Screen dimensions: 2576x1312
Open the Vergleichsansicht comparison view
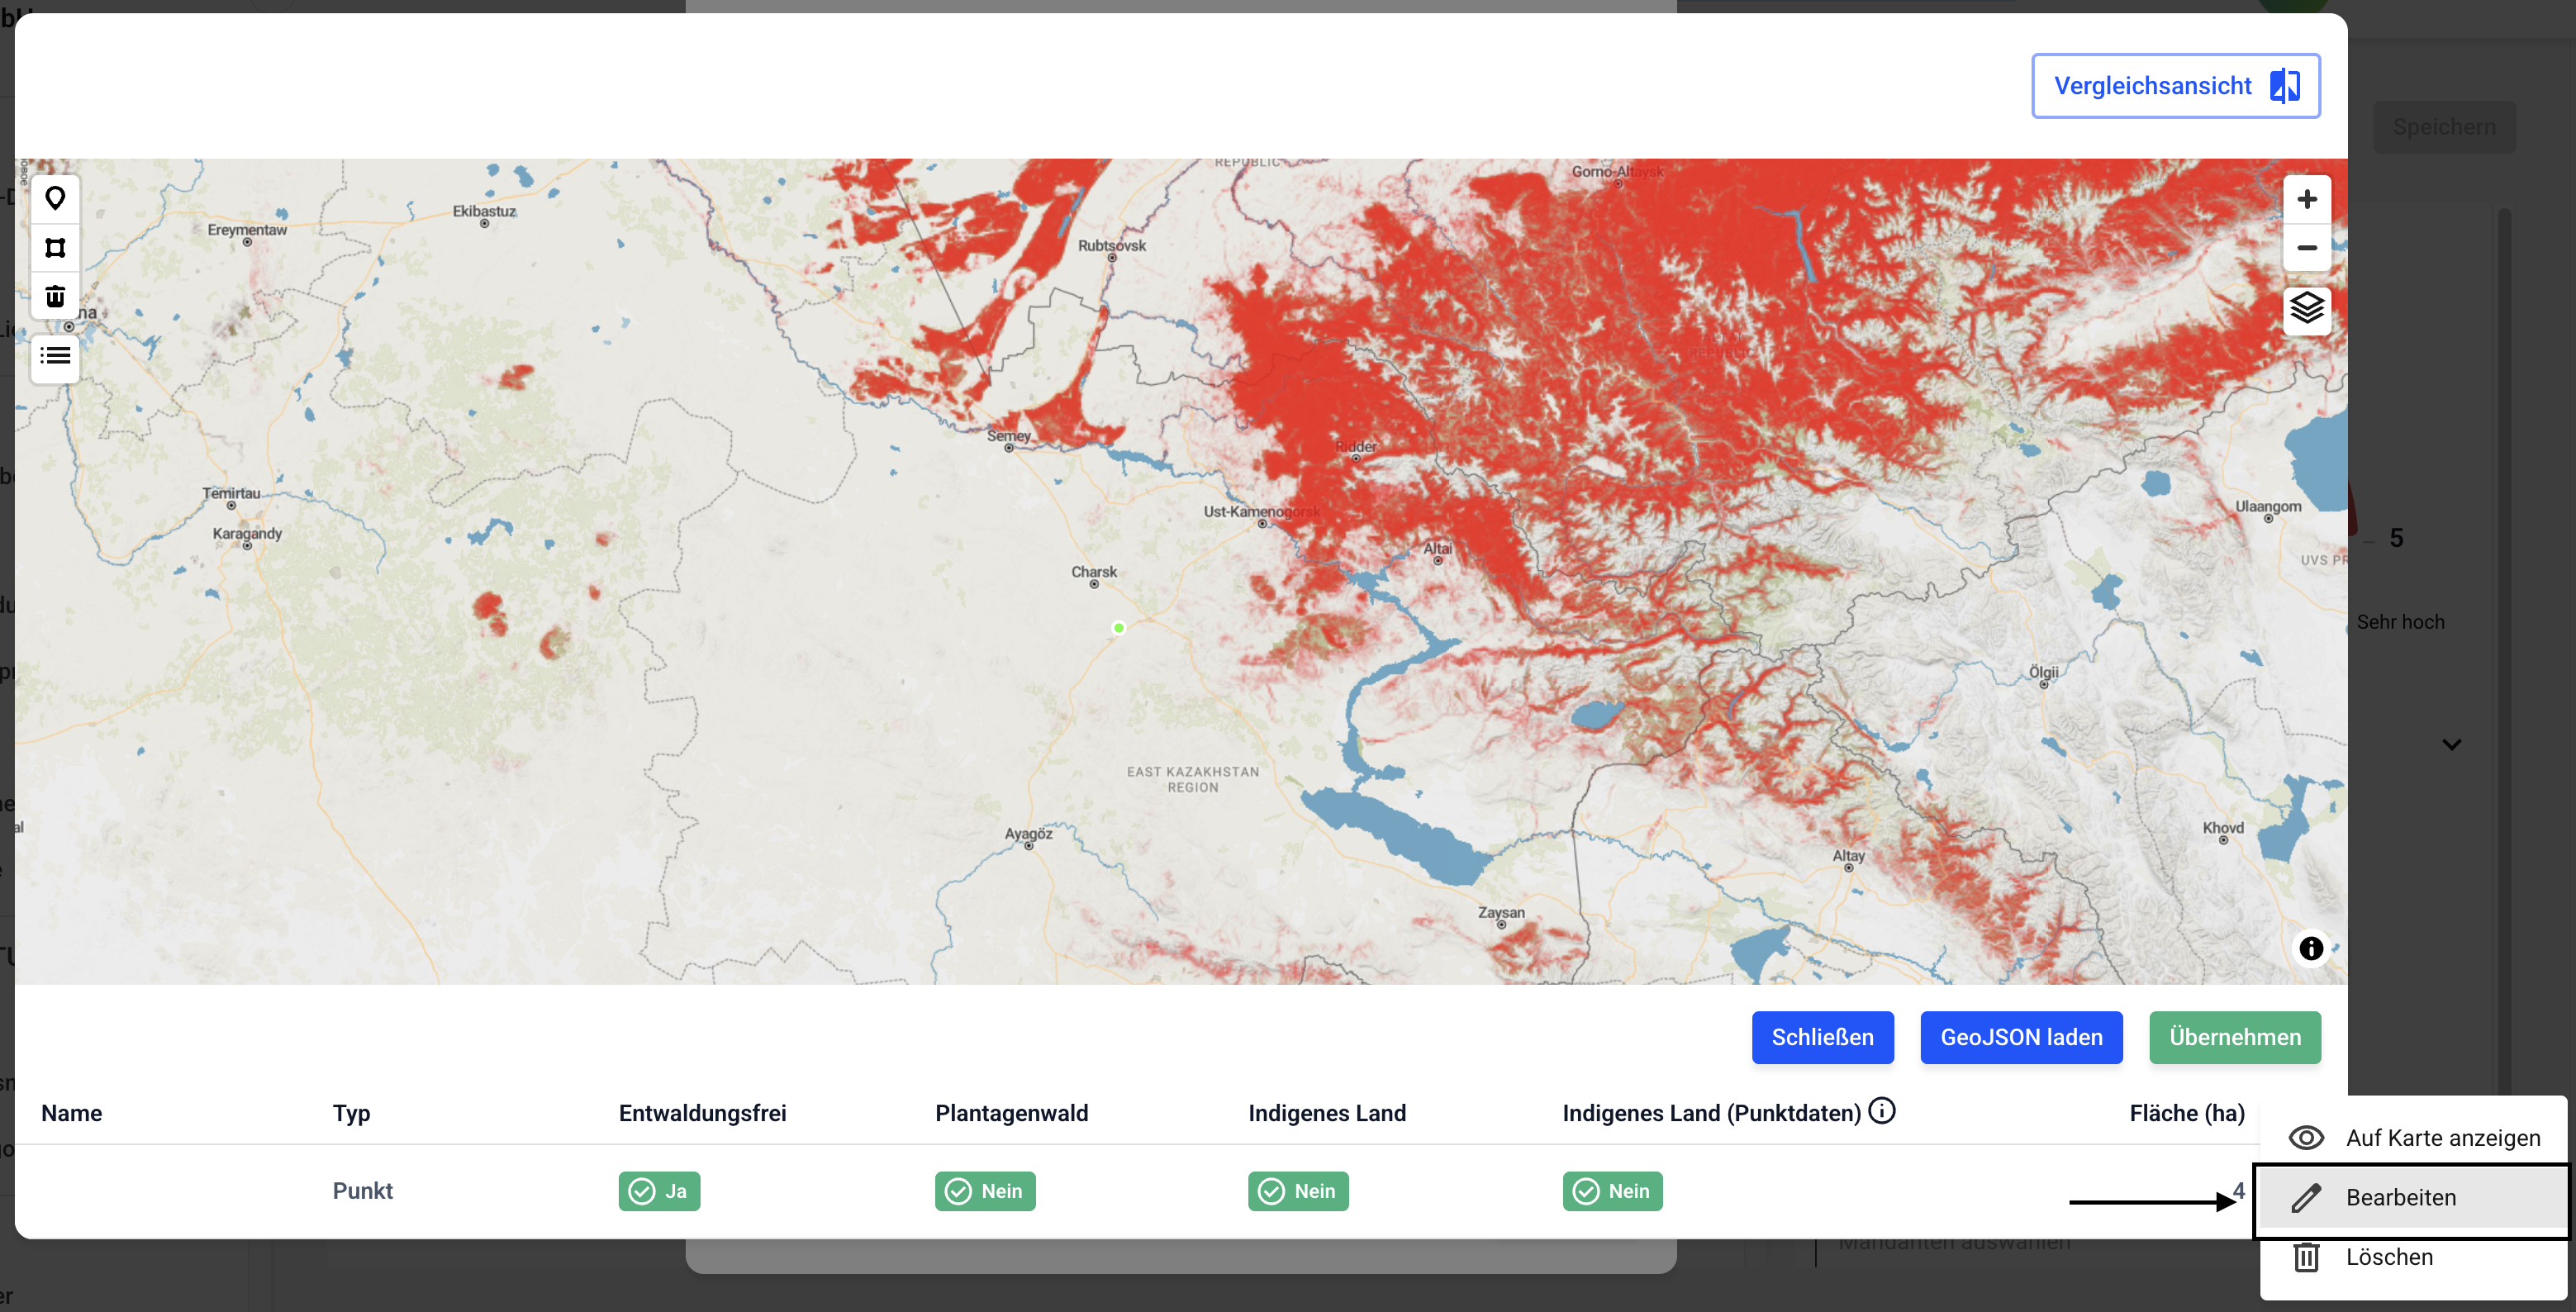[x=2175, y=86]
